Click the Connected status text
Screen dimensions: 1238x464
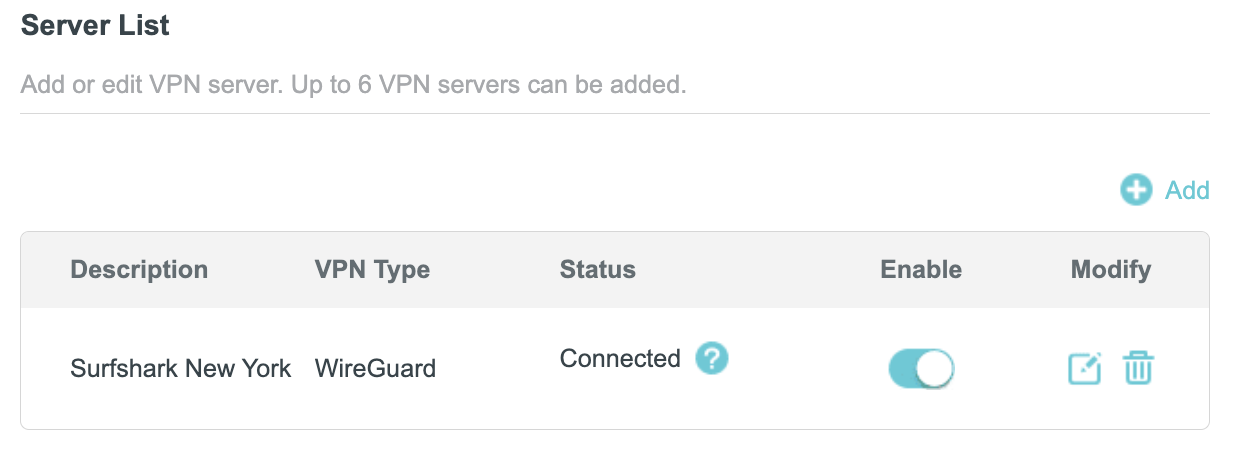coord(620,358)
